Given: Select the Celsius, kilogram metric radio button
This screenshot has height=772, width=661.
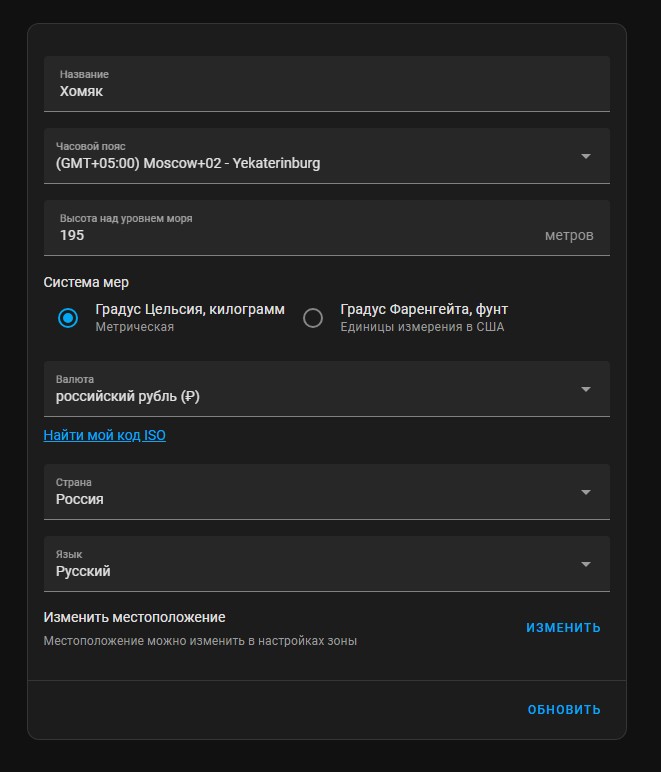Looking at the screenshot, I should click(x=68, y=318).
